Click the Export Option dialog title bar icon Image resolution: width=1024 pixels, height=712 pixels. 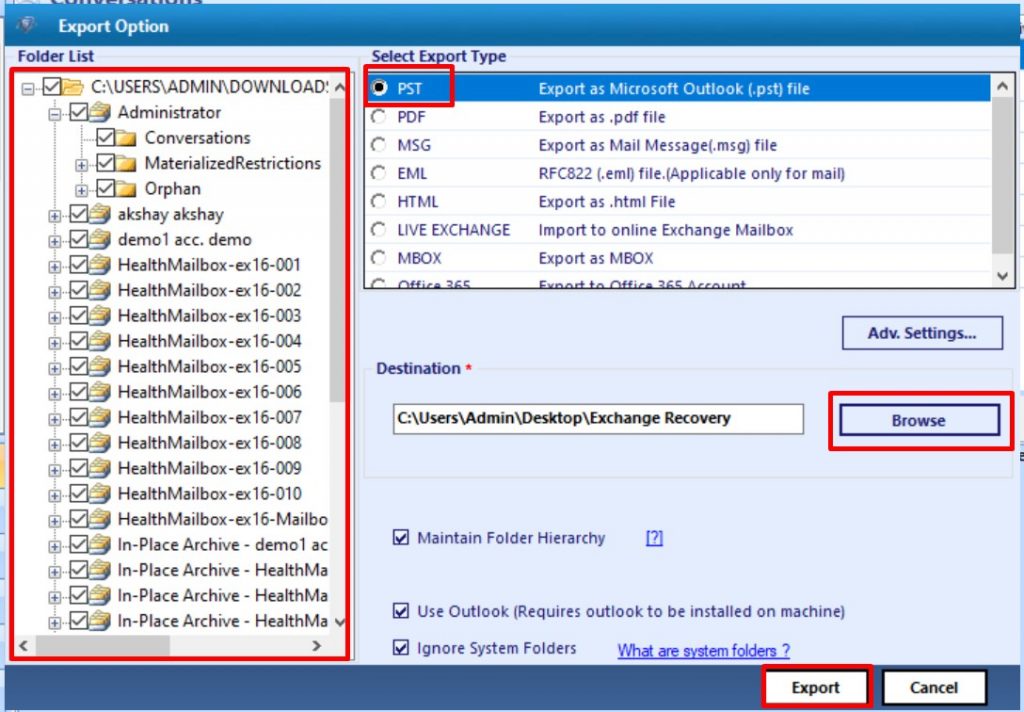coord(24,26)
